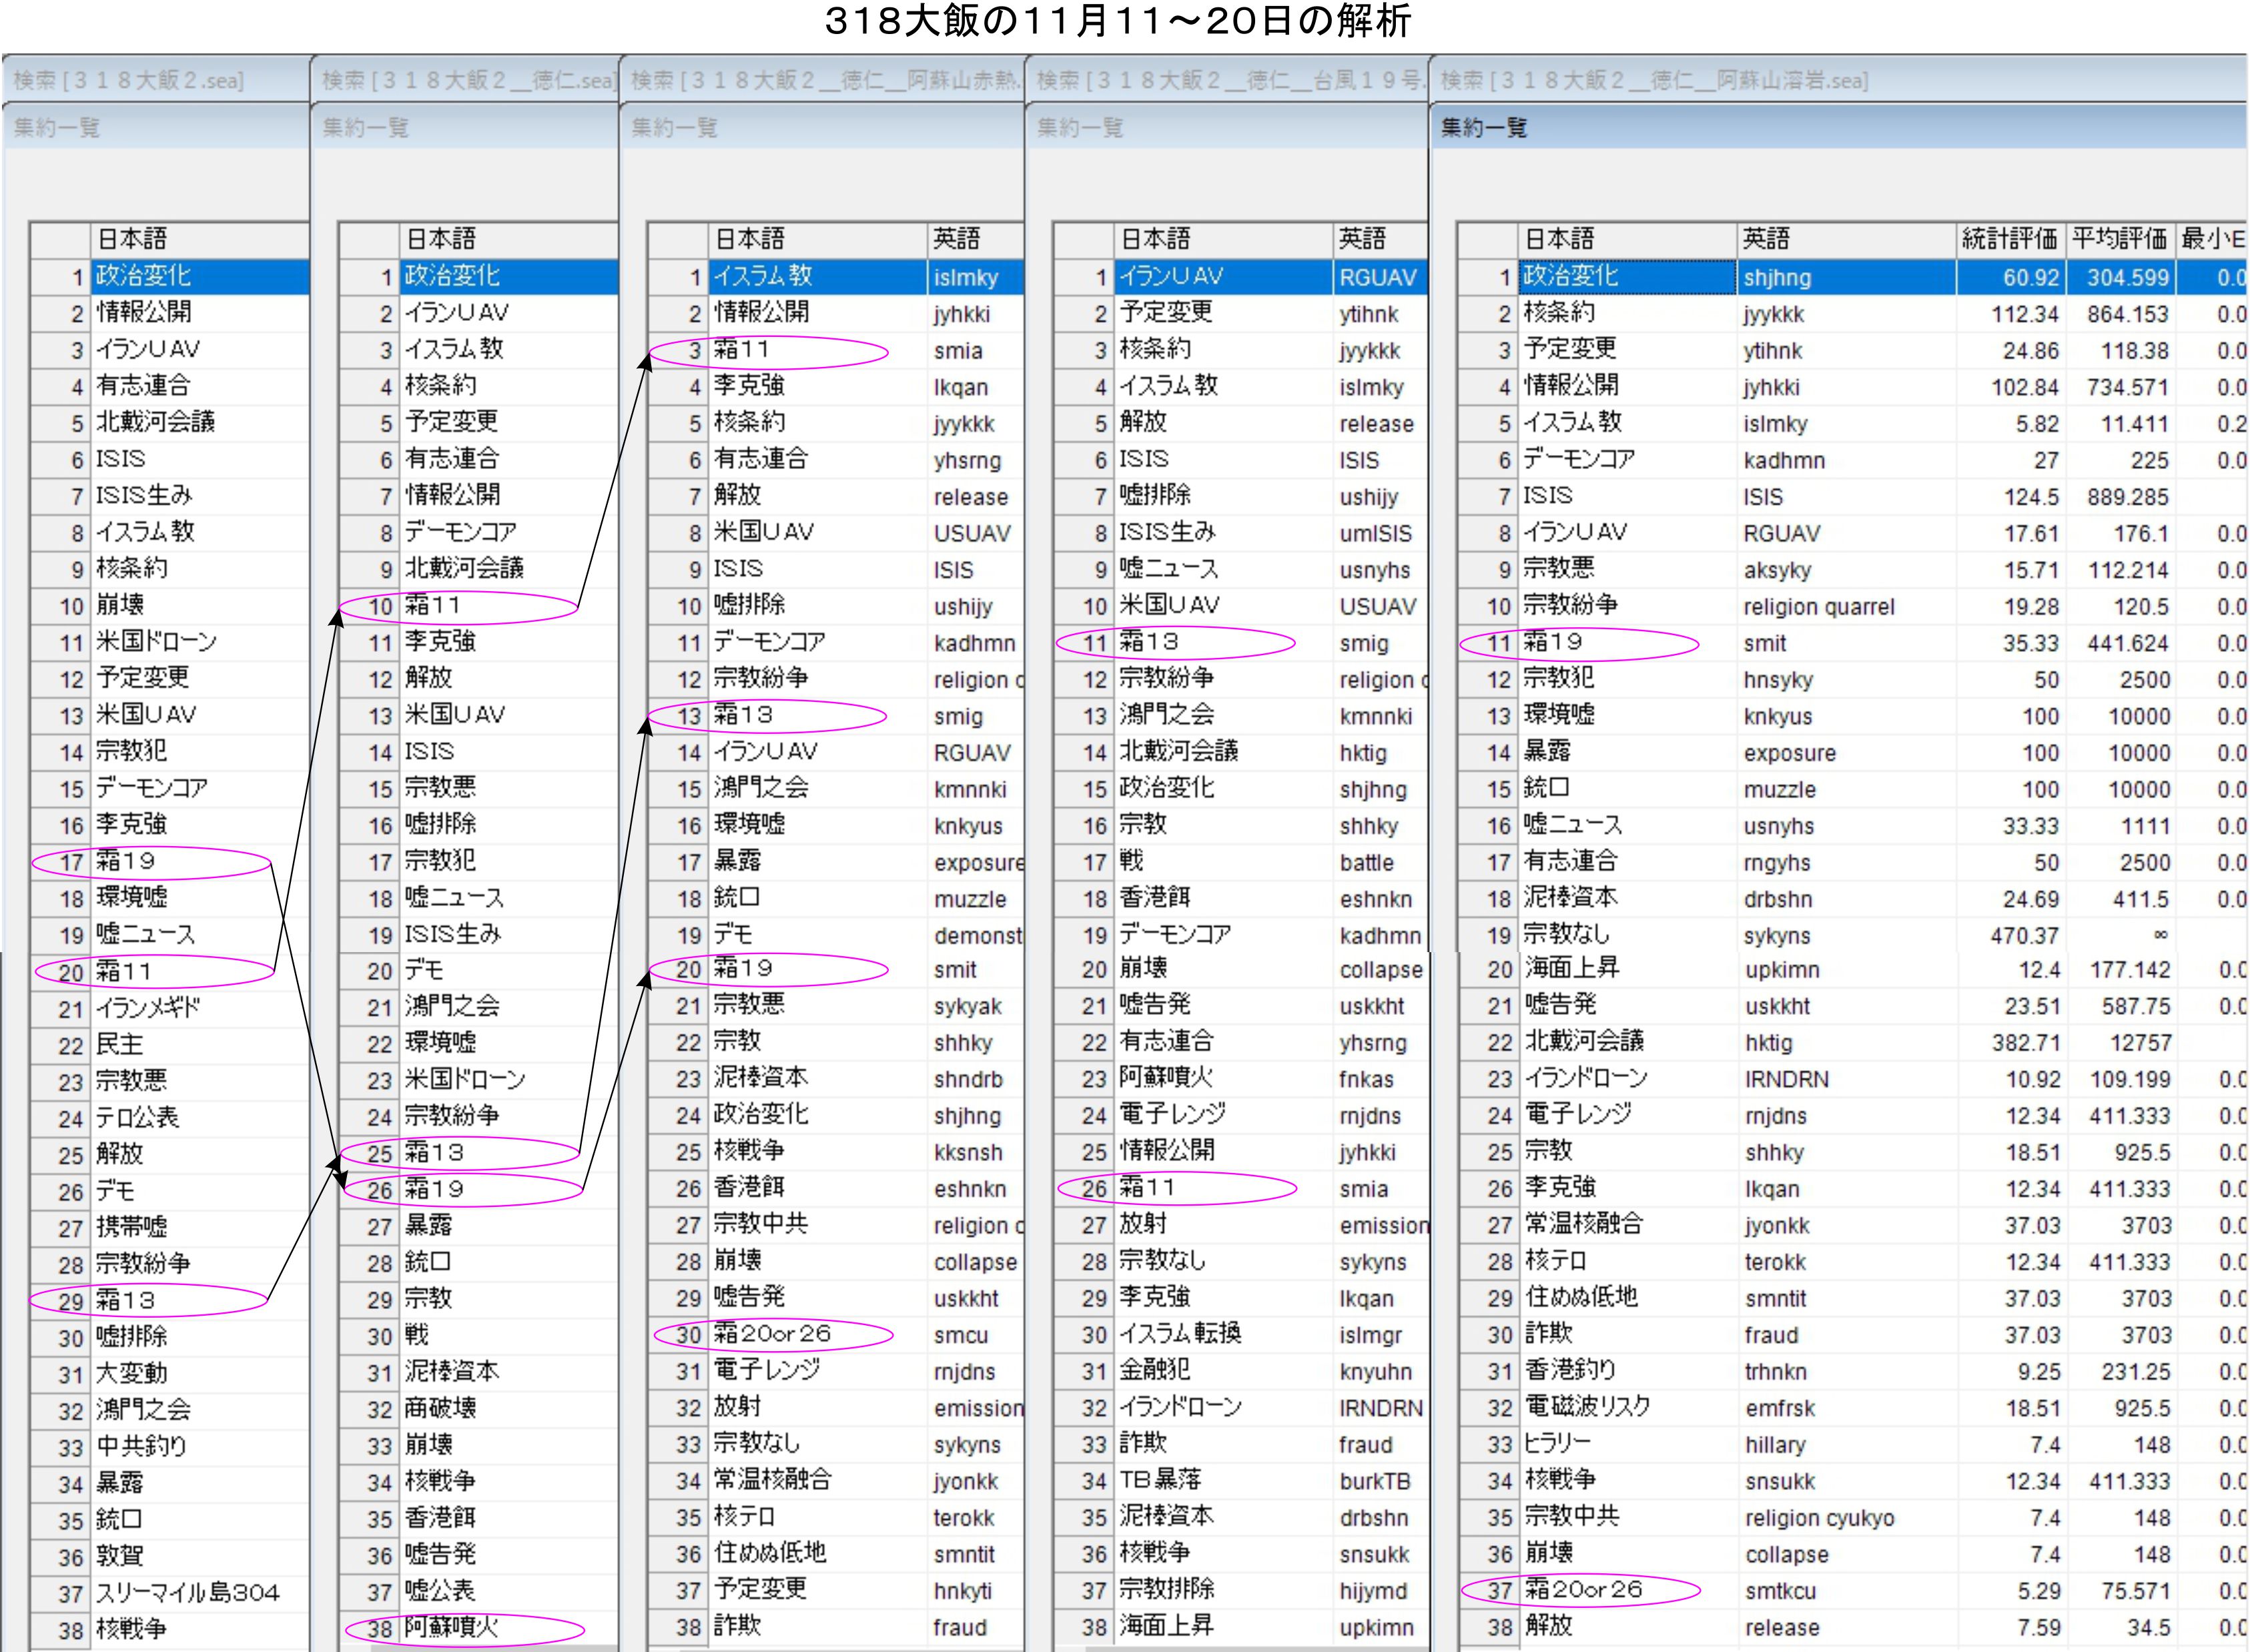Click 霜13 row 25 in second table
This screenshot has height=1652, width=2250.
pyautogui.click(x=435, y=1153)
